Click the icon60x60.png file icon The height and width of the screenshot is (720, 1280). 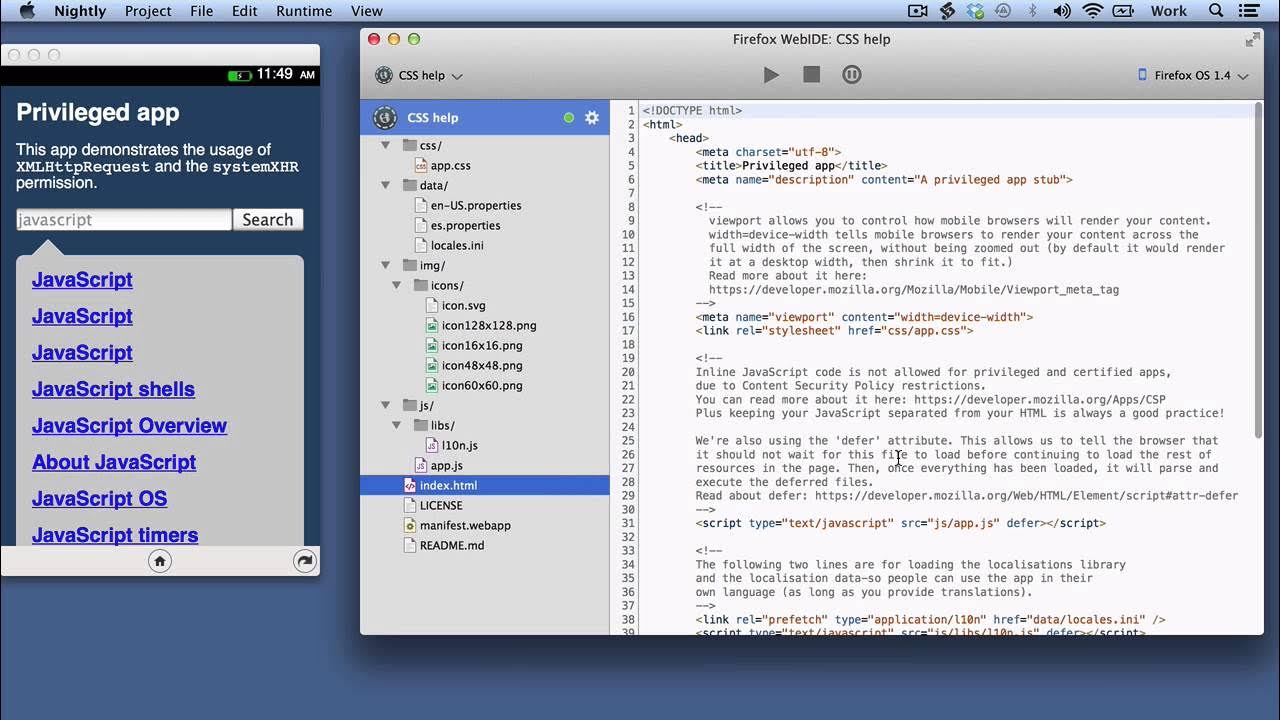[432, 386]
